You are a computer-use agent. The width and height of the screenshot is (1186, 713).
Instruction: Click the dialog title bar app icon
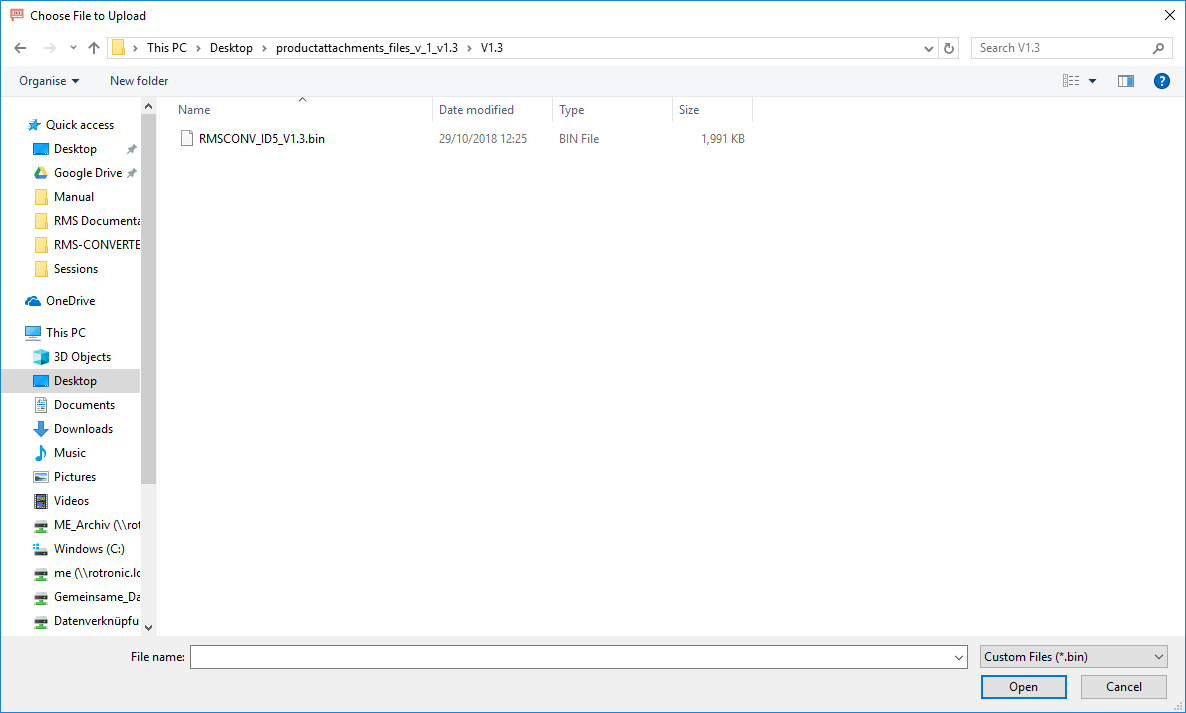tap(17, 15)
